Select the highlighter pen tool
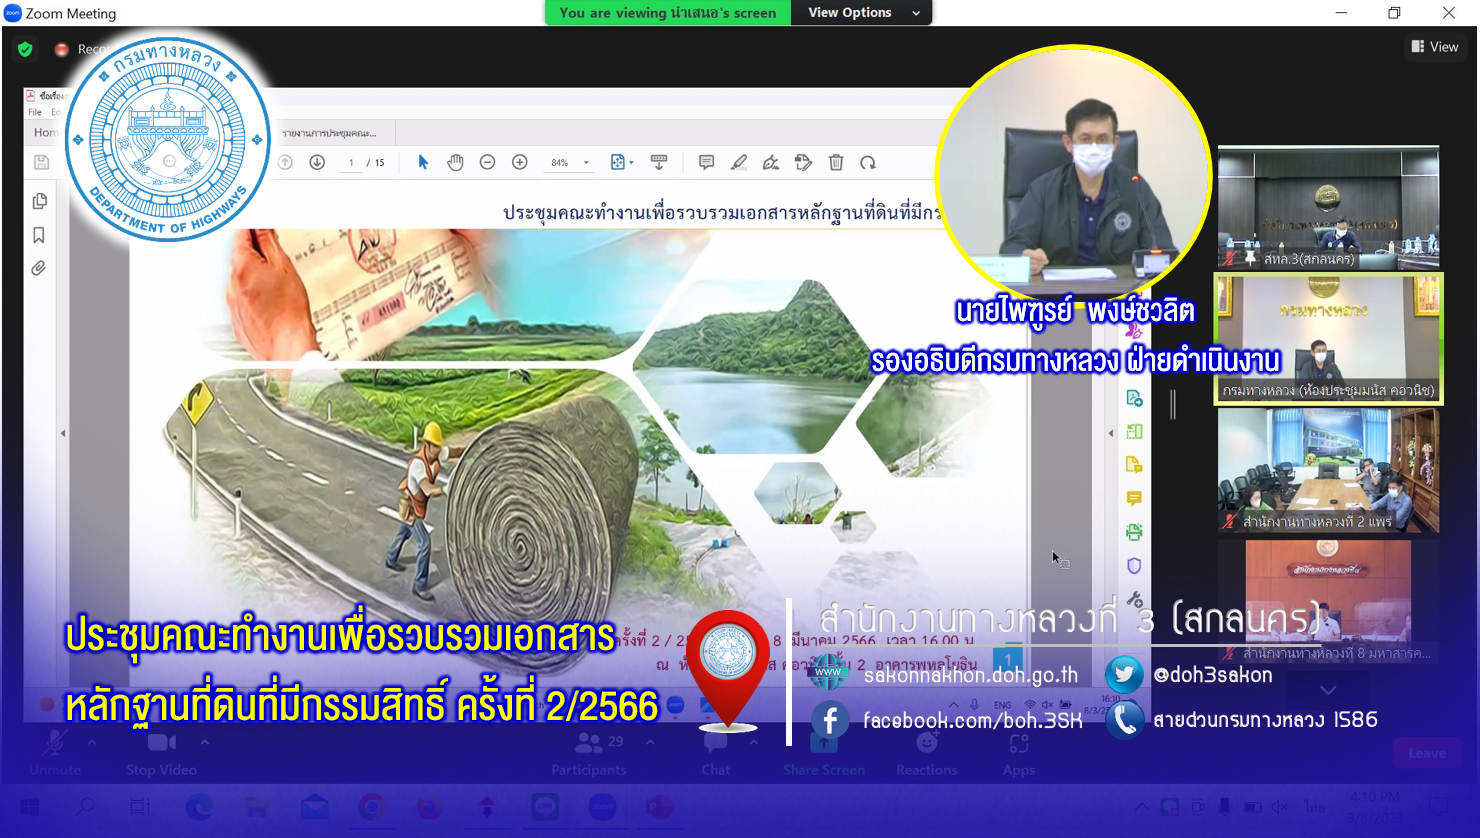The height and width of the screenshot is (838, 1480). coord(738,162)
